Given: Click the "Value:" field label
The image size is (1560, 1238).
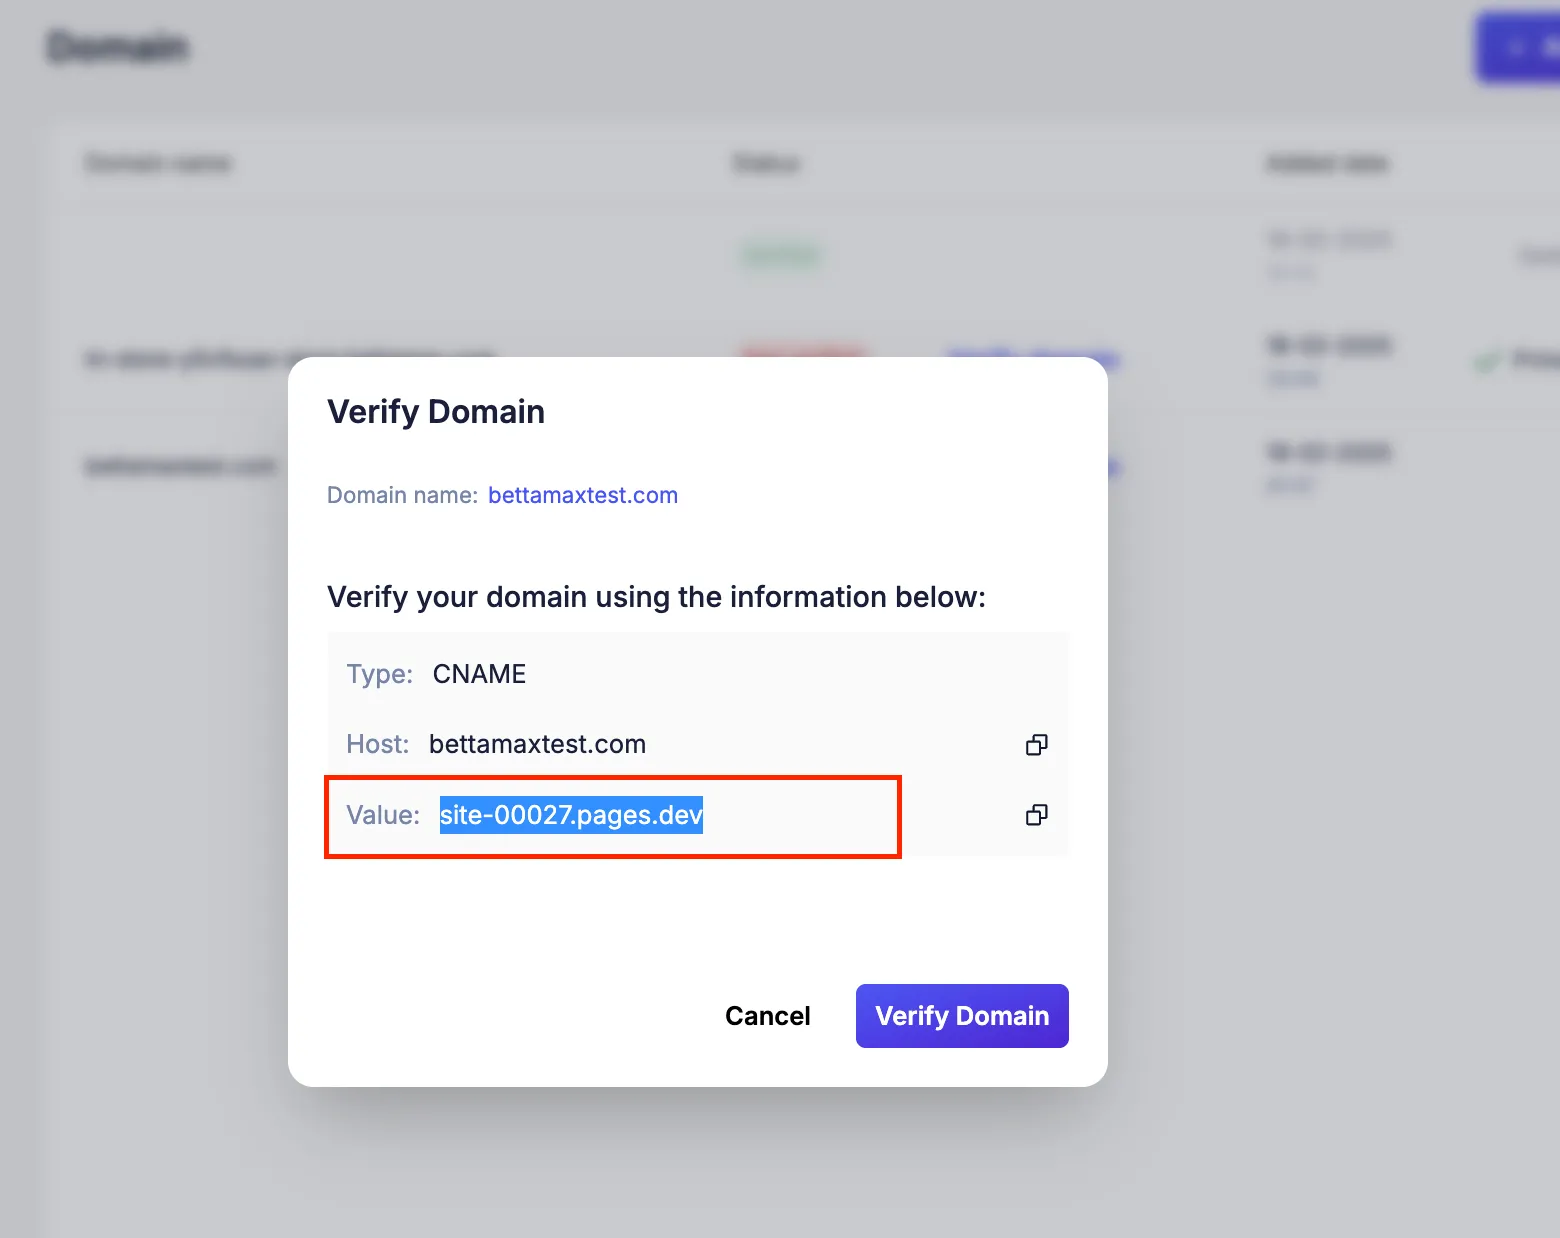Looking at the screenshot, I should pos(383,815).
